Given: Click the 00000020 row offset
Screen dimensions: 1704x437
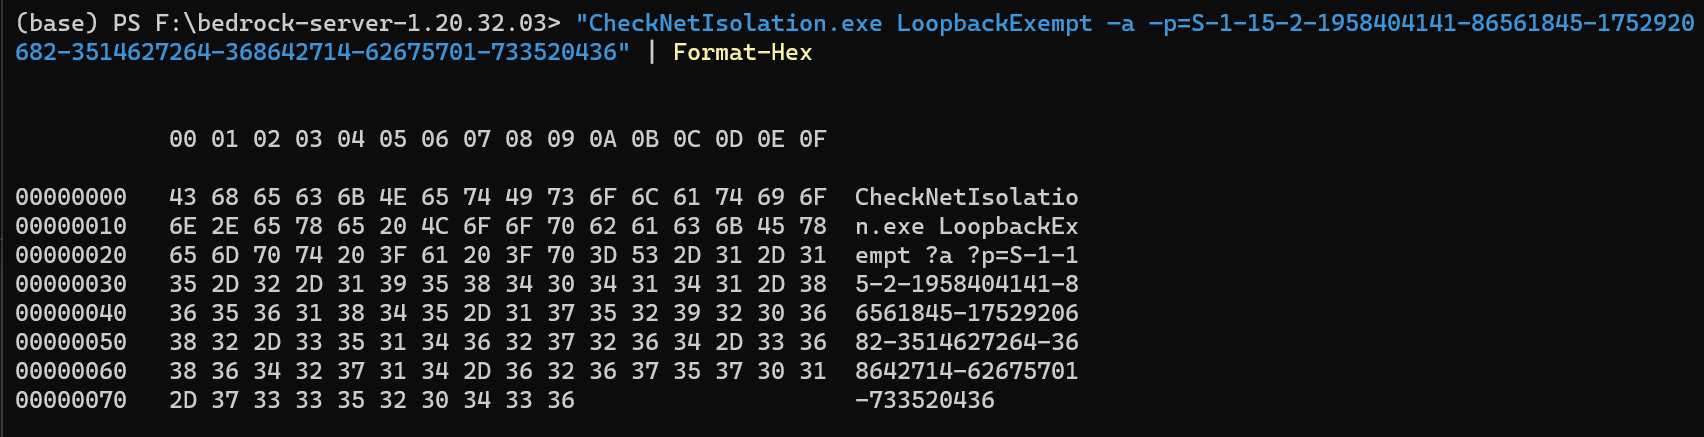Looking at the screenshot, I should (71, 255).
